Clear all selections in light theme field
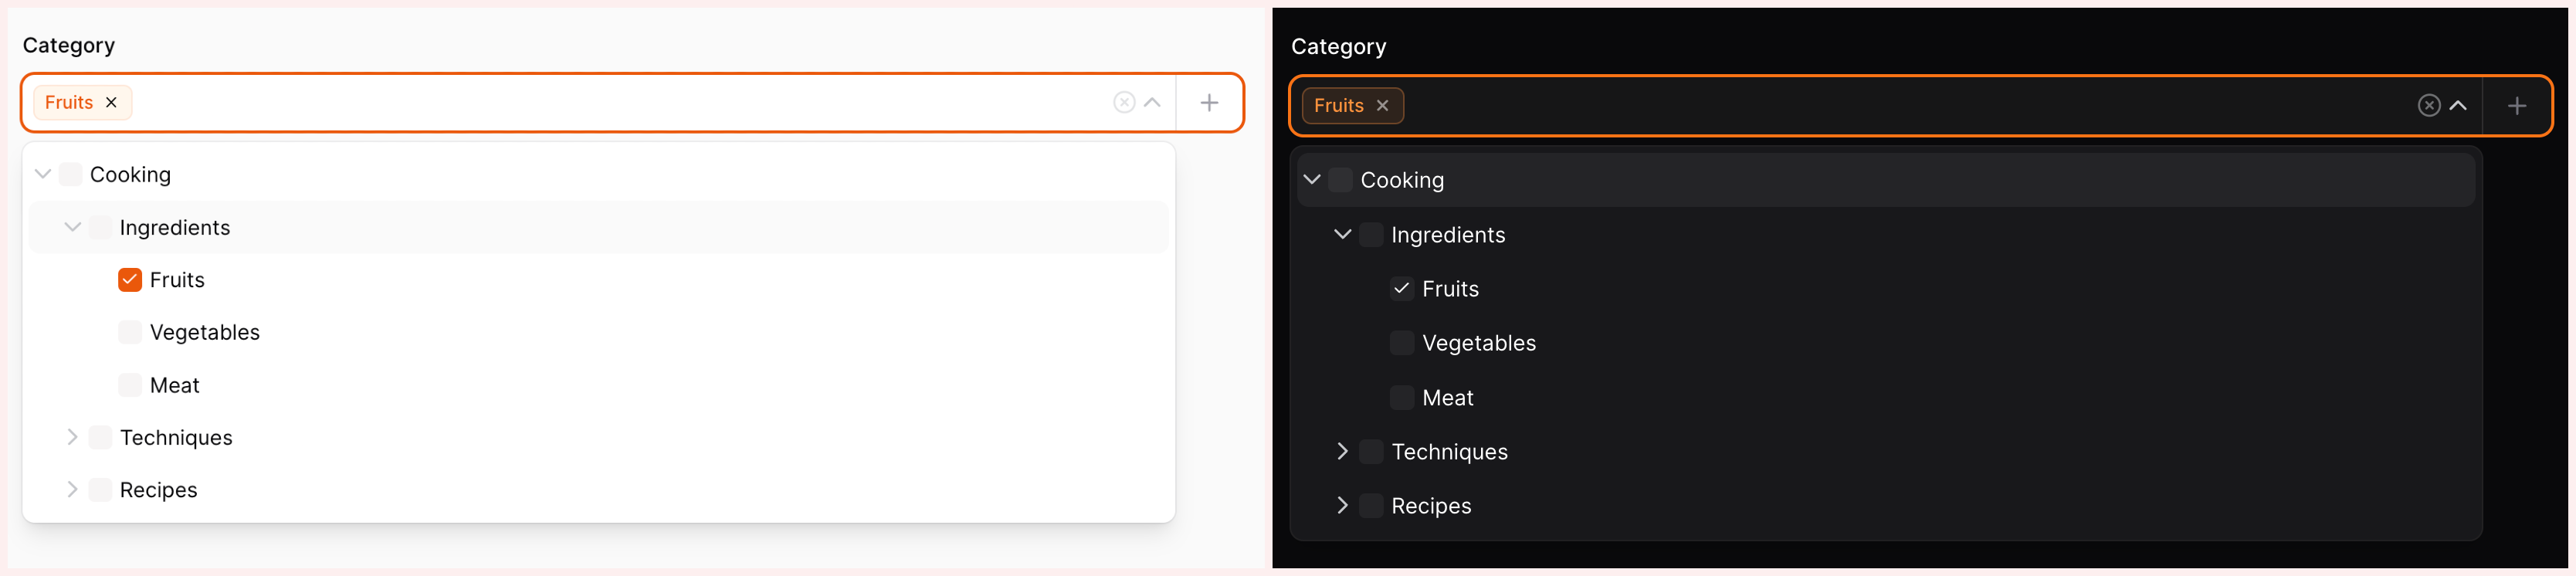This screenshot has height=576, width=2576. pos(1124,103)
